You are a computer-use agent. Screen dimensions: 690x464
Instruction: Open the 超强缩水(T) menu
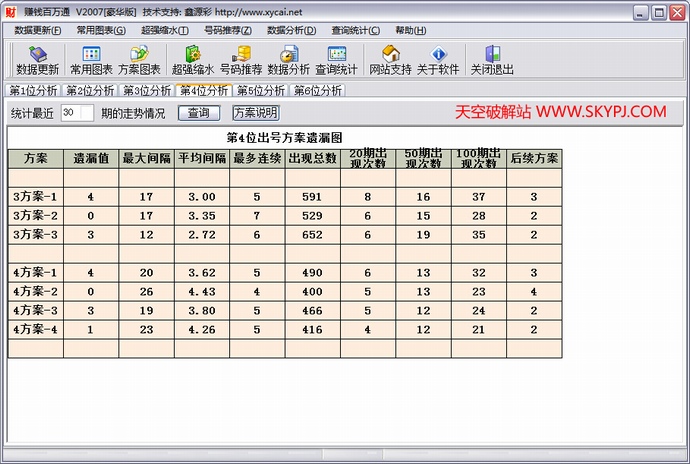pyautogui.click(x=165, y=31)
